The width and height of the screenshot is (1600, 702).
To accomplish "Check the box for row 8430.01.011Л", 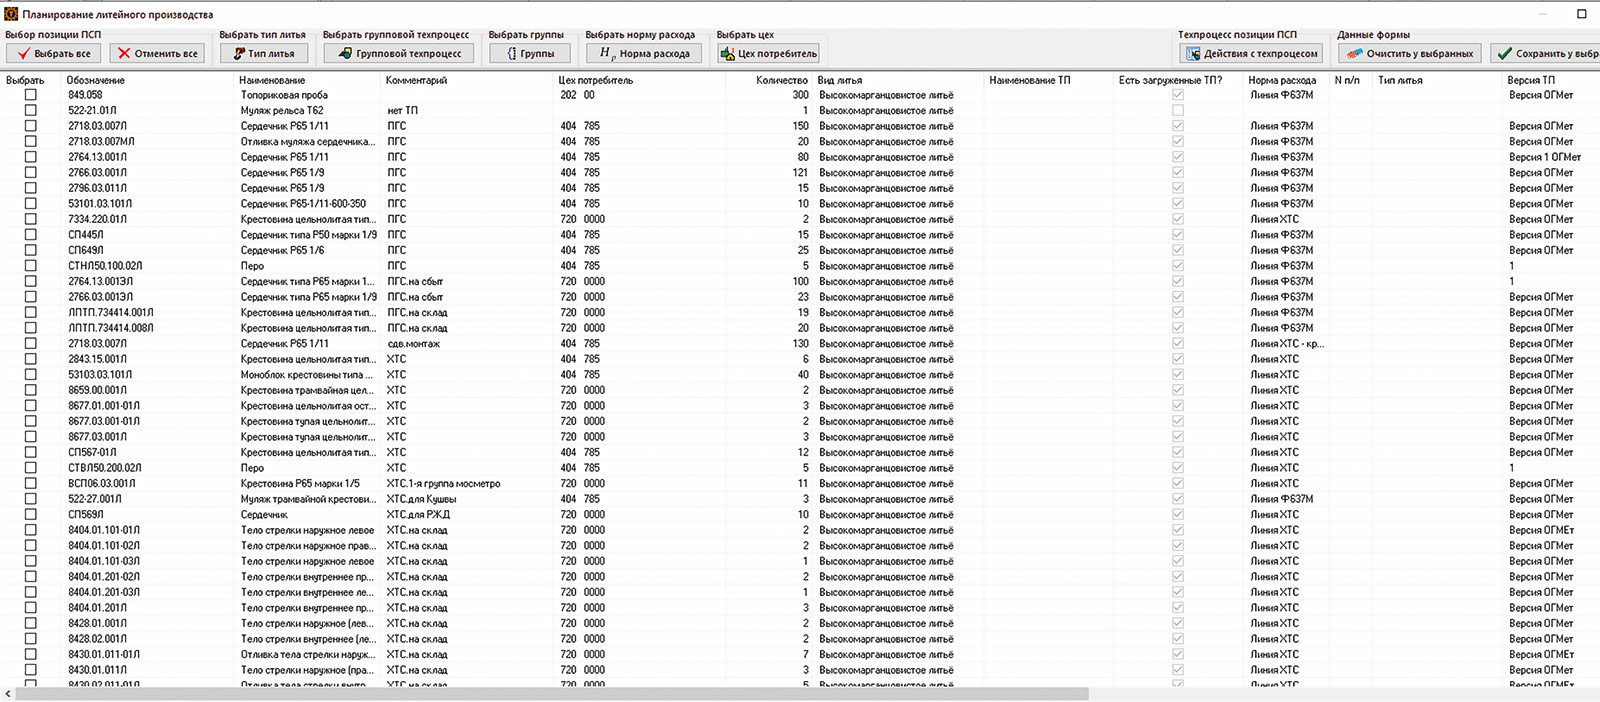I will click(x=30, y=669).
